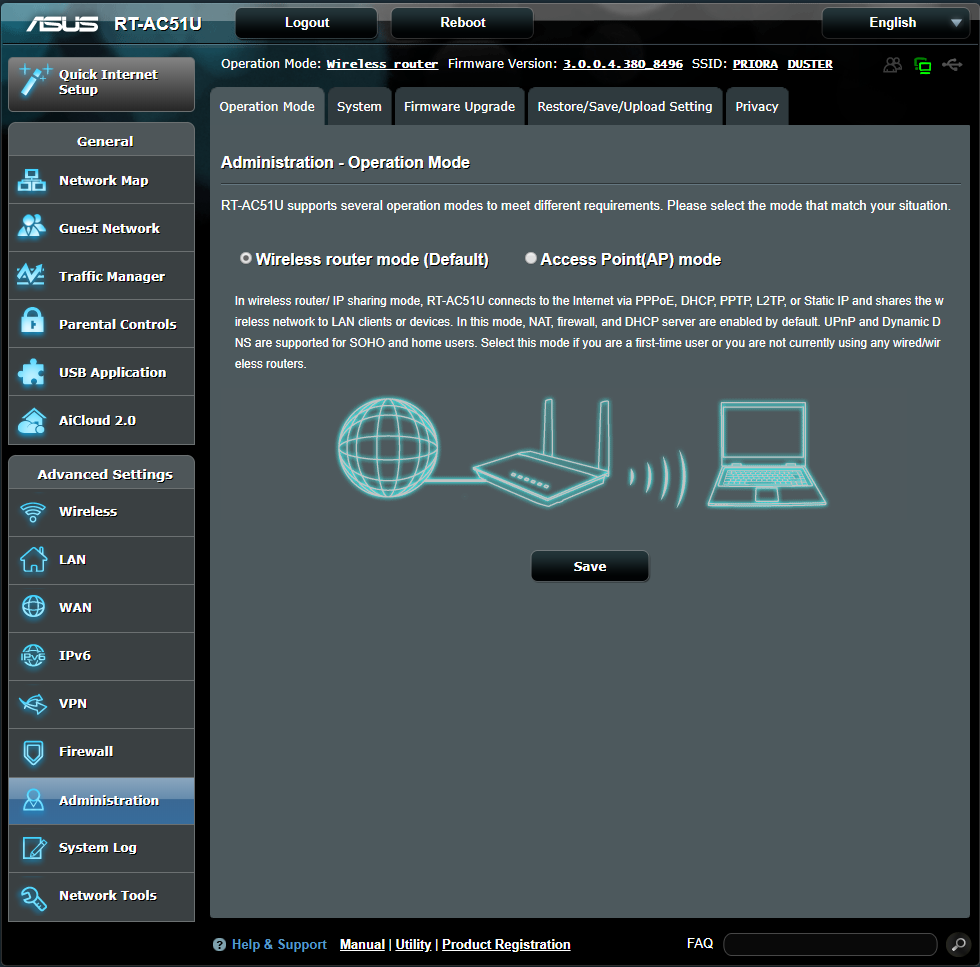Start Quick Internet Setup
Image resolution: width=980 pixels, height=967 pixels.
(101, 84)
